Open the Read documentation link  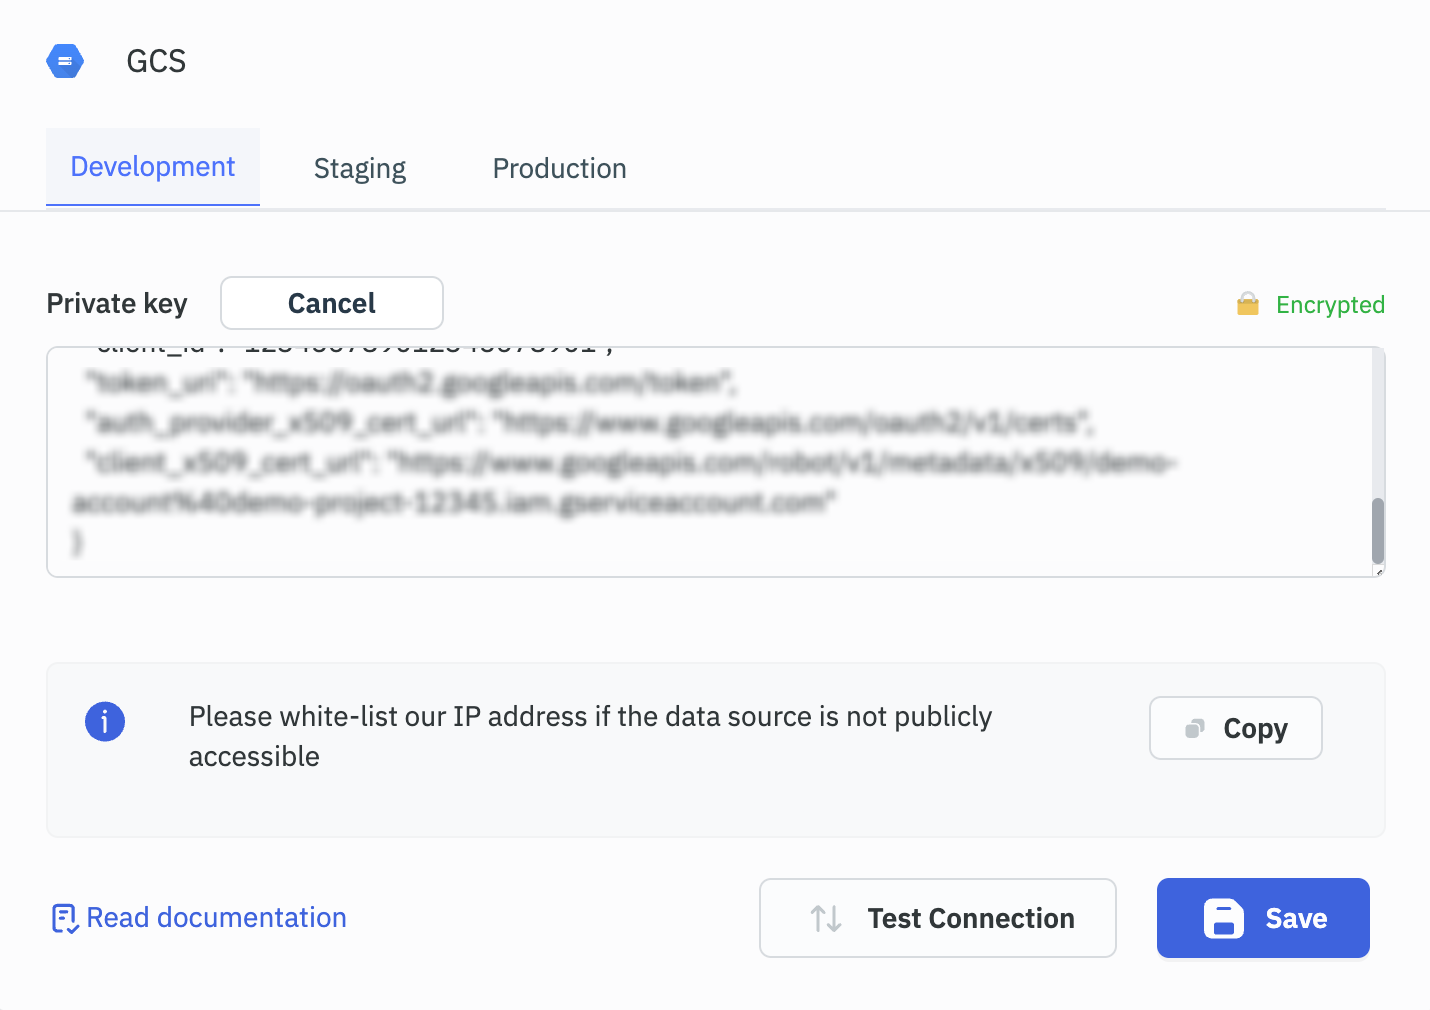click(x=216, y=917)
